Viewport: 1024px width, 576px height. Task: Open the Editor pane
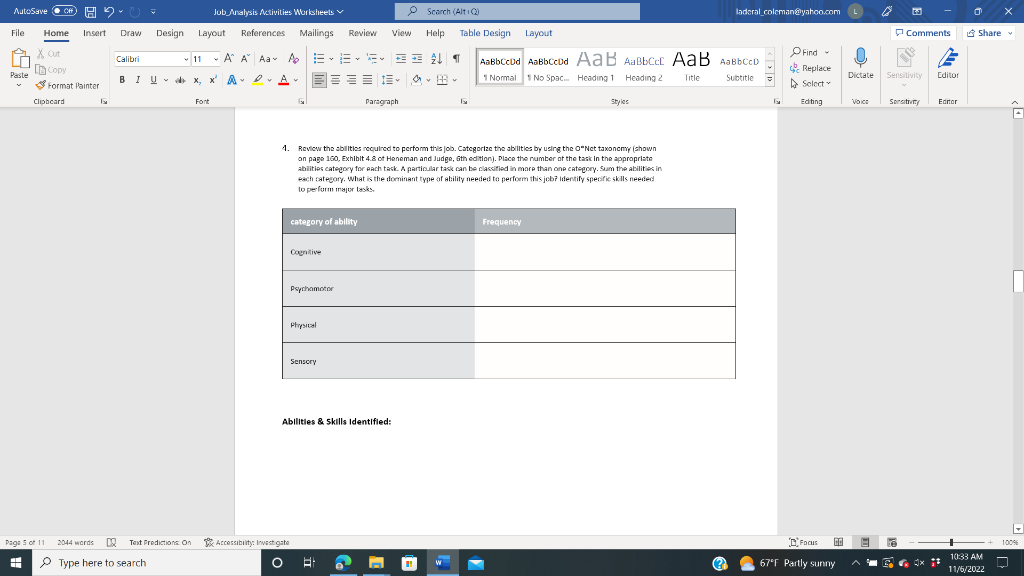[948, 65]
